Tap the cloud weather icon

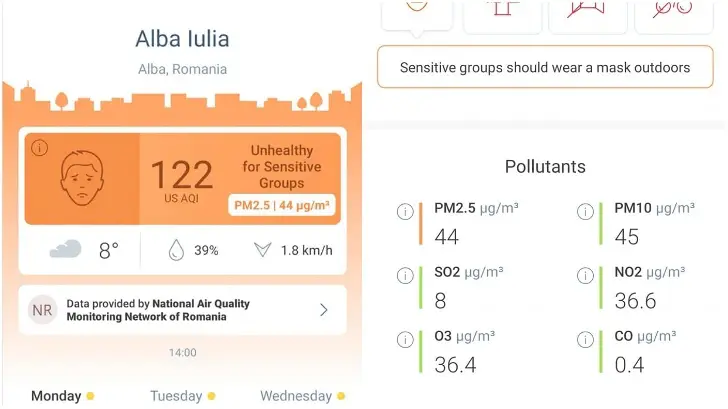[65, 249]
